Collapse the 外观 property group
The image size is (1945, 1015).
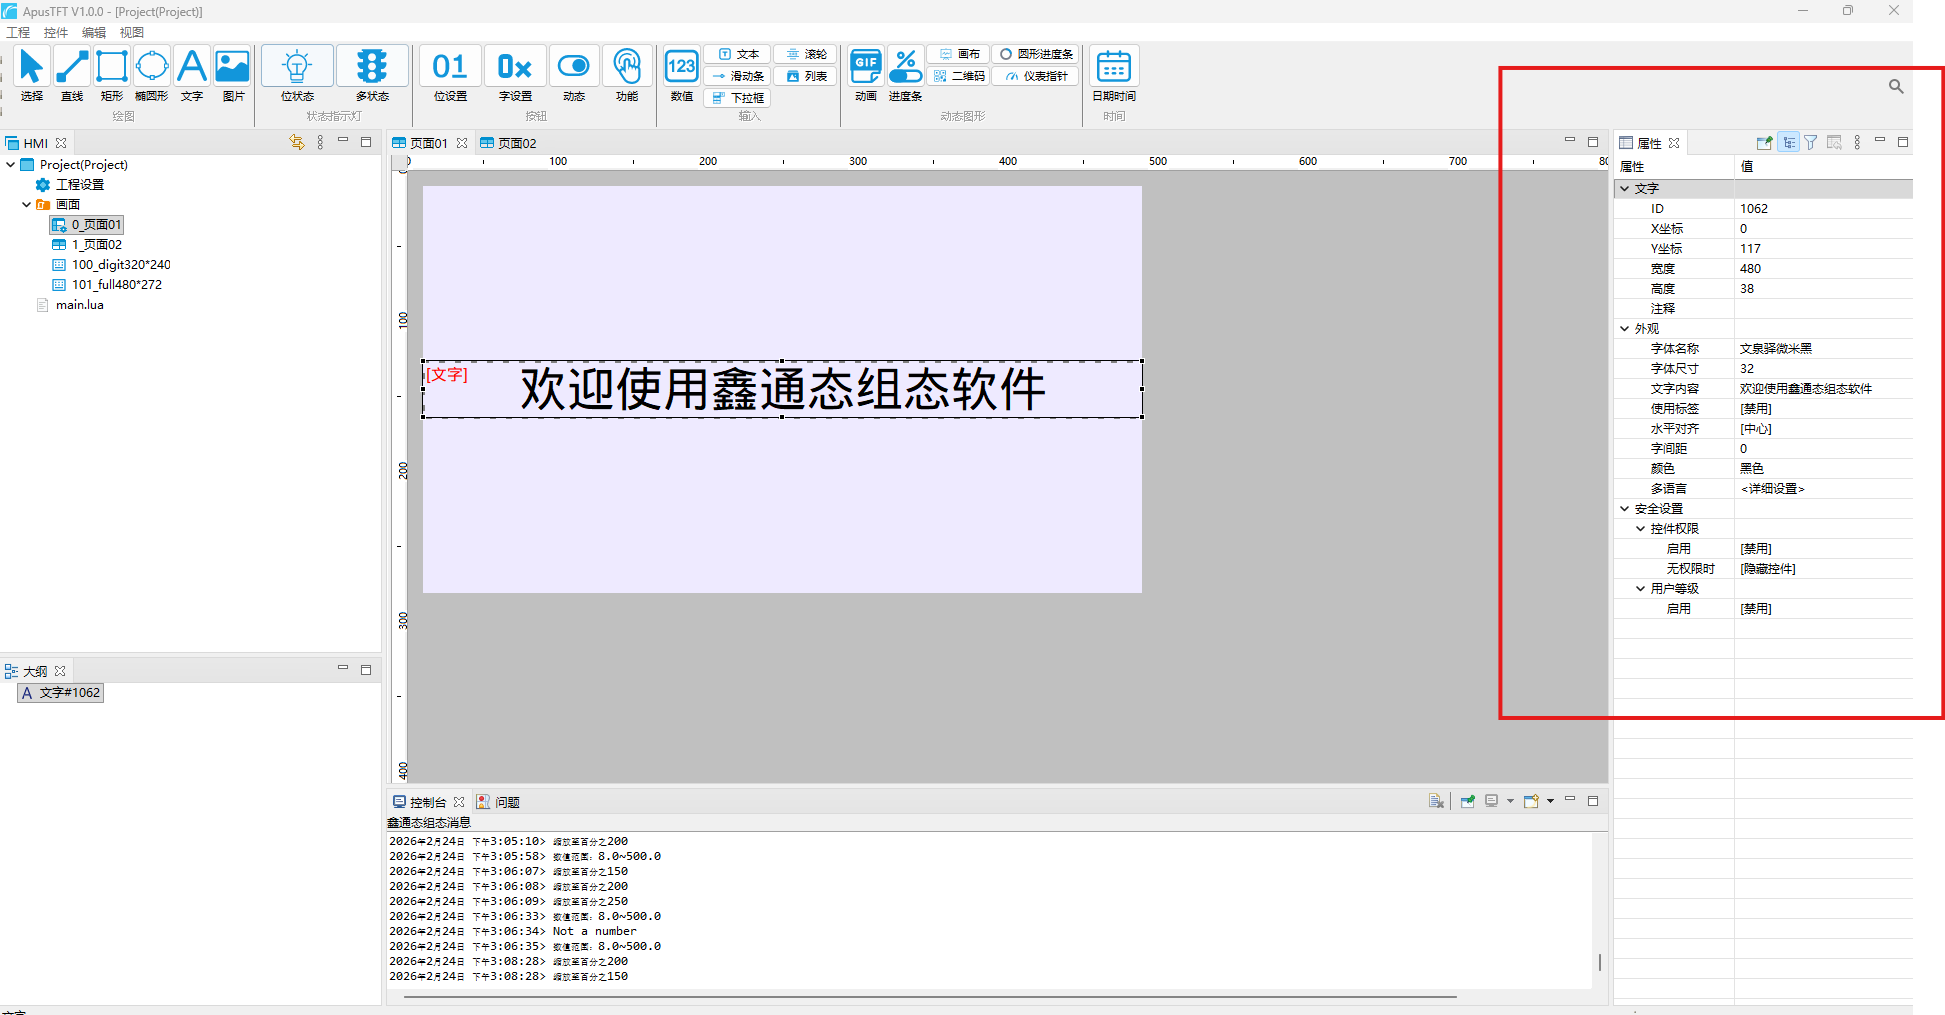(1624, 329)
